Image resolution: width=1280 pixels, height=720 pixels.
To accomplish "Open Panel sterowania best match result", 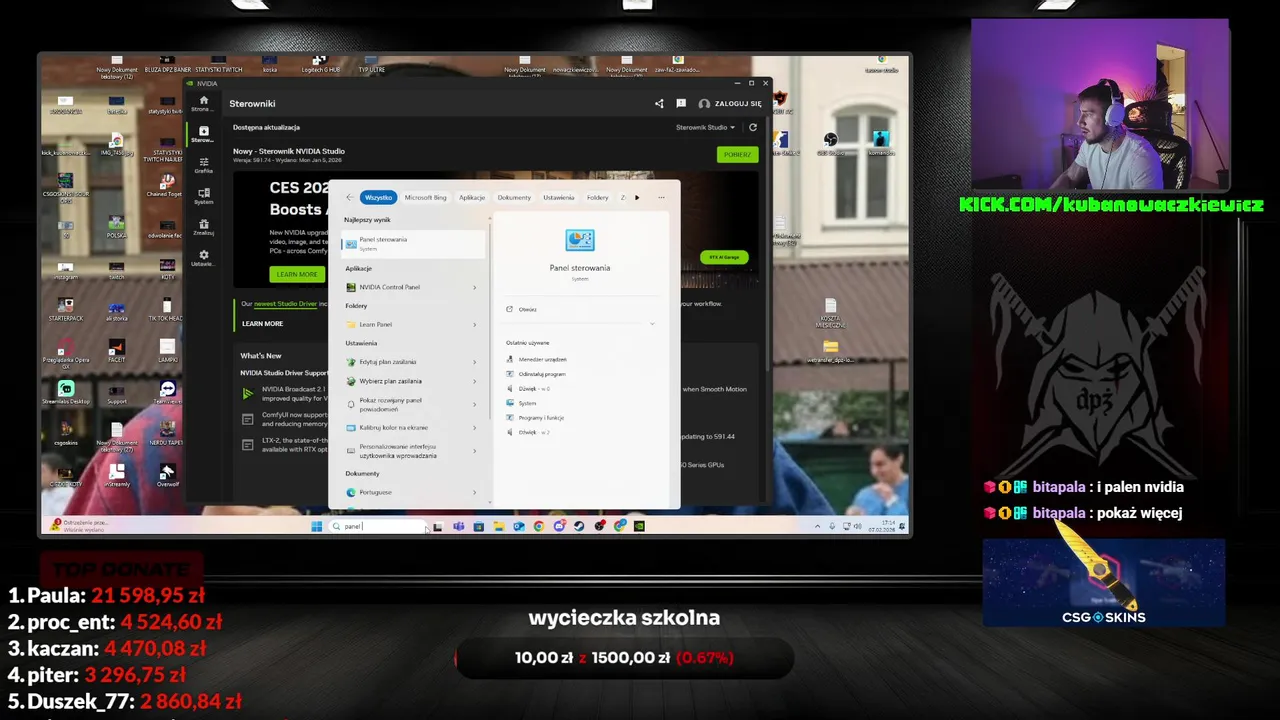I will click(413, 243).
